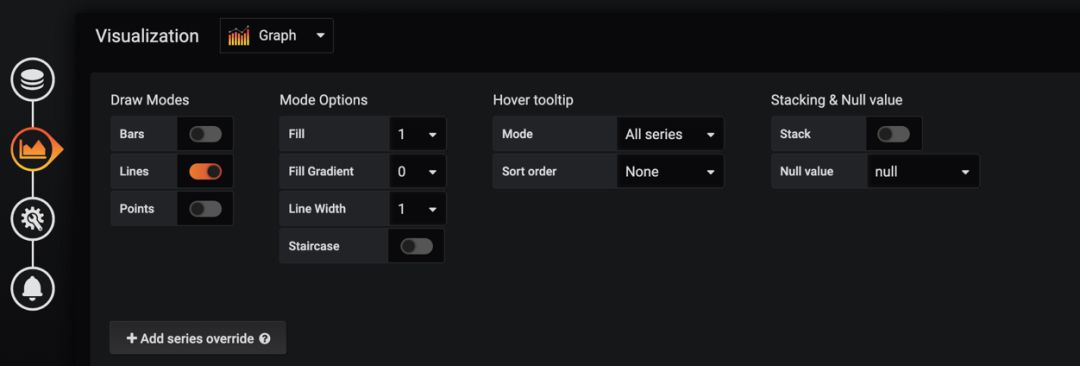Click the plus icon for series override
The image size is (1080, 366).
132,338
